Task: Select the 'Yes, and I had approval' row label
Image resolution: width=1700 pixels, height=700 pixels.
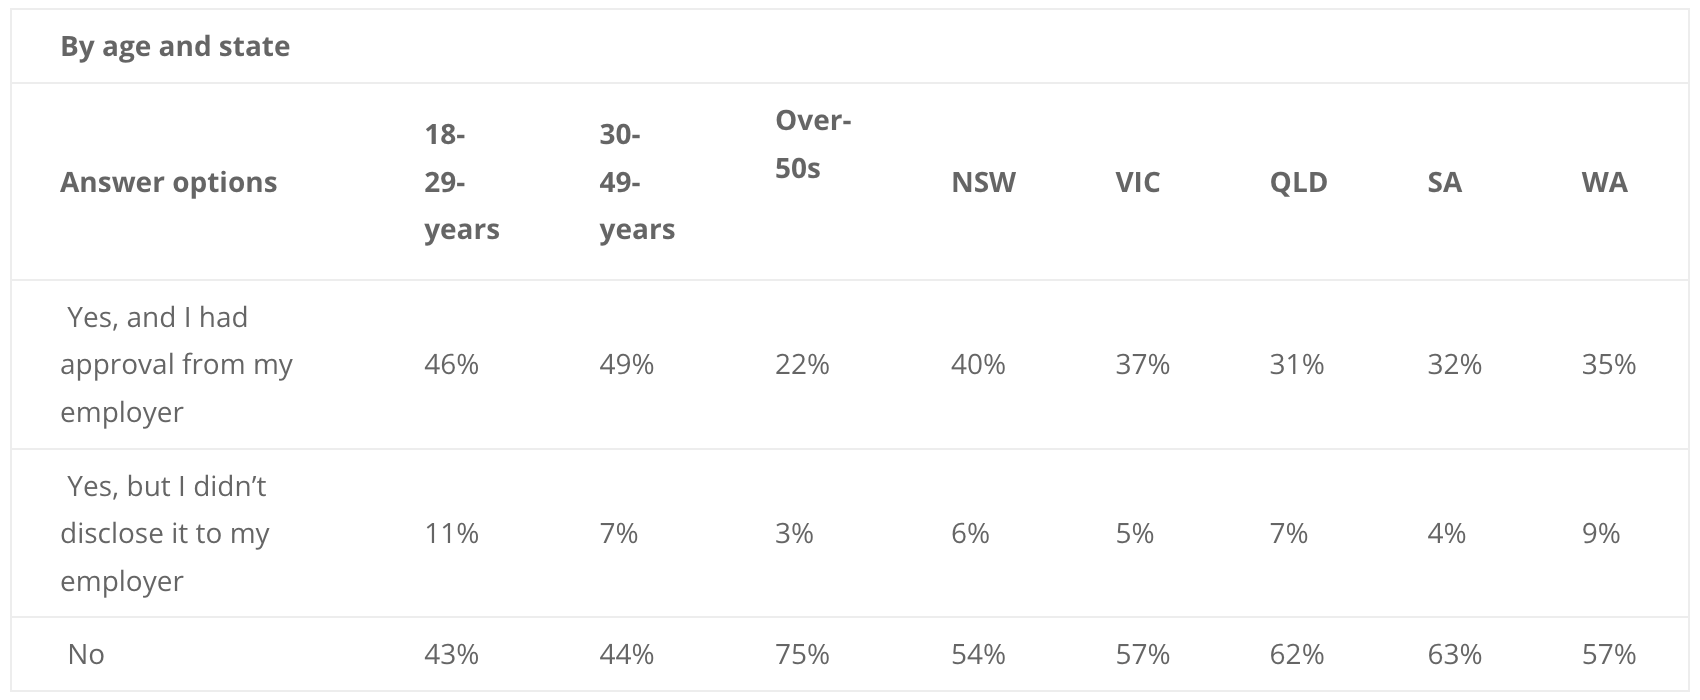Action: 176,364
